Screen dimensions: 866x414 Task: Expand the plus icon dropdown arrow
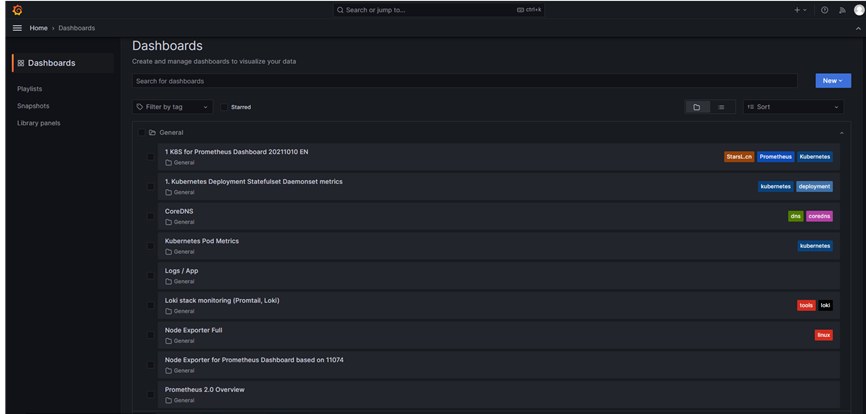[x=805, y=10]
